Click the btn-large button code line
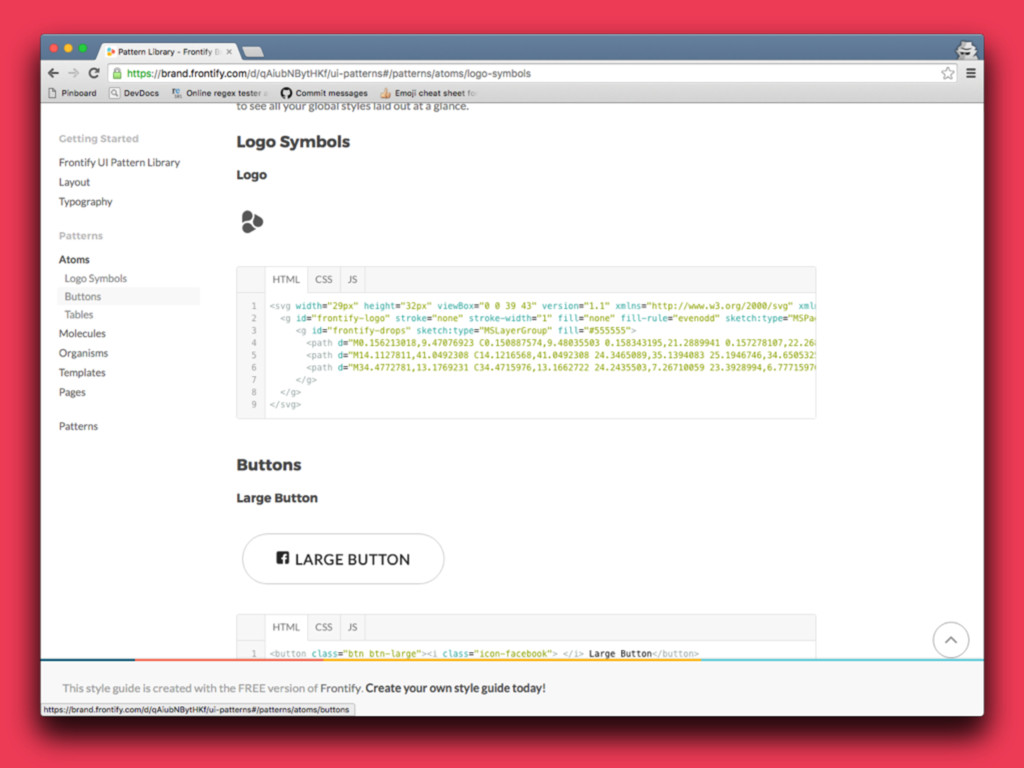The image size is (1024, 768). [x=484, y=653]
